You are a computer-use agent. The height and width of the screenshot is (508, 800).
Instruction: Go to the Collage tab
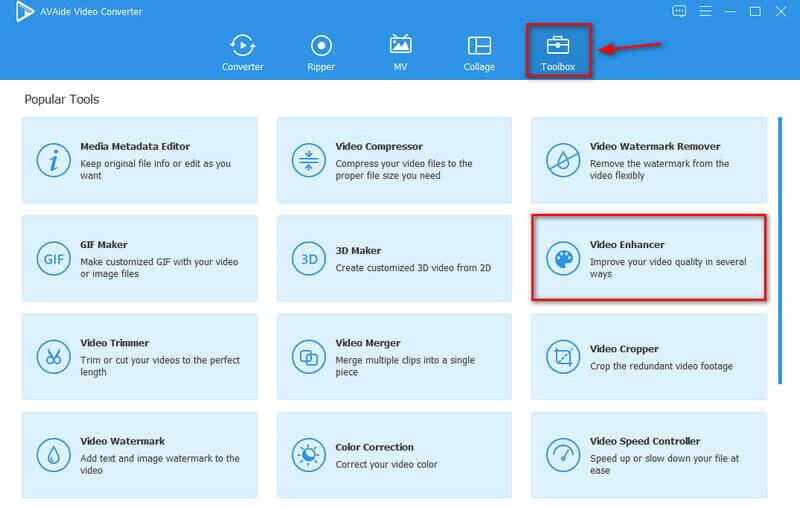coord(479,53)
